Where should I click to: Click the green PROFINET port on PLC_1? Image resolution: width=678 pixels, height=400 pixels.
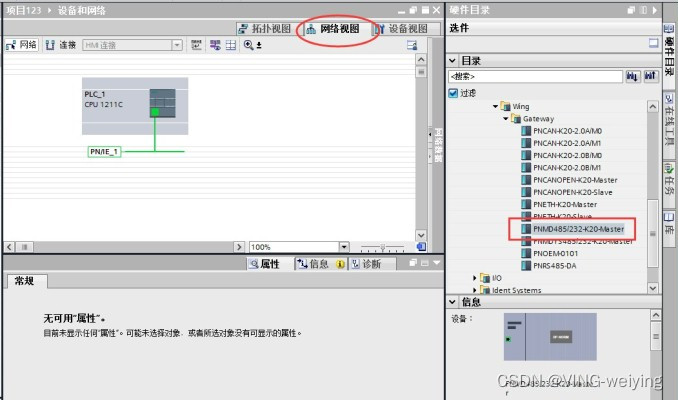pyautogui.click(x=154, y=112)
